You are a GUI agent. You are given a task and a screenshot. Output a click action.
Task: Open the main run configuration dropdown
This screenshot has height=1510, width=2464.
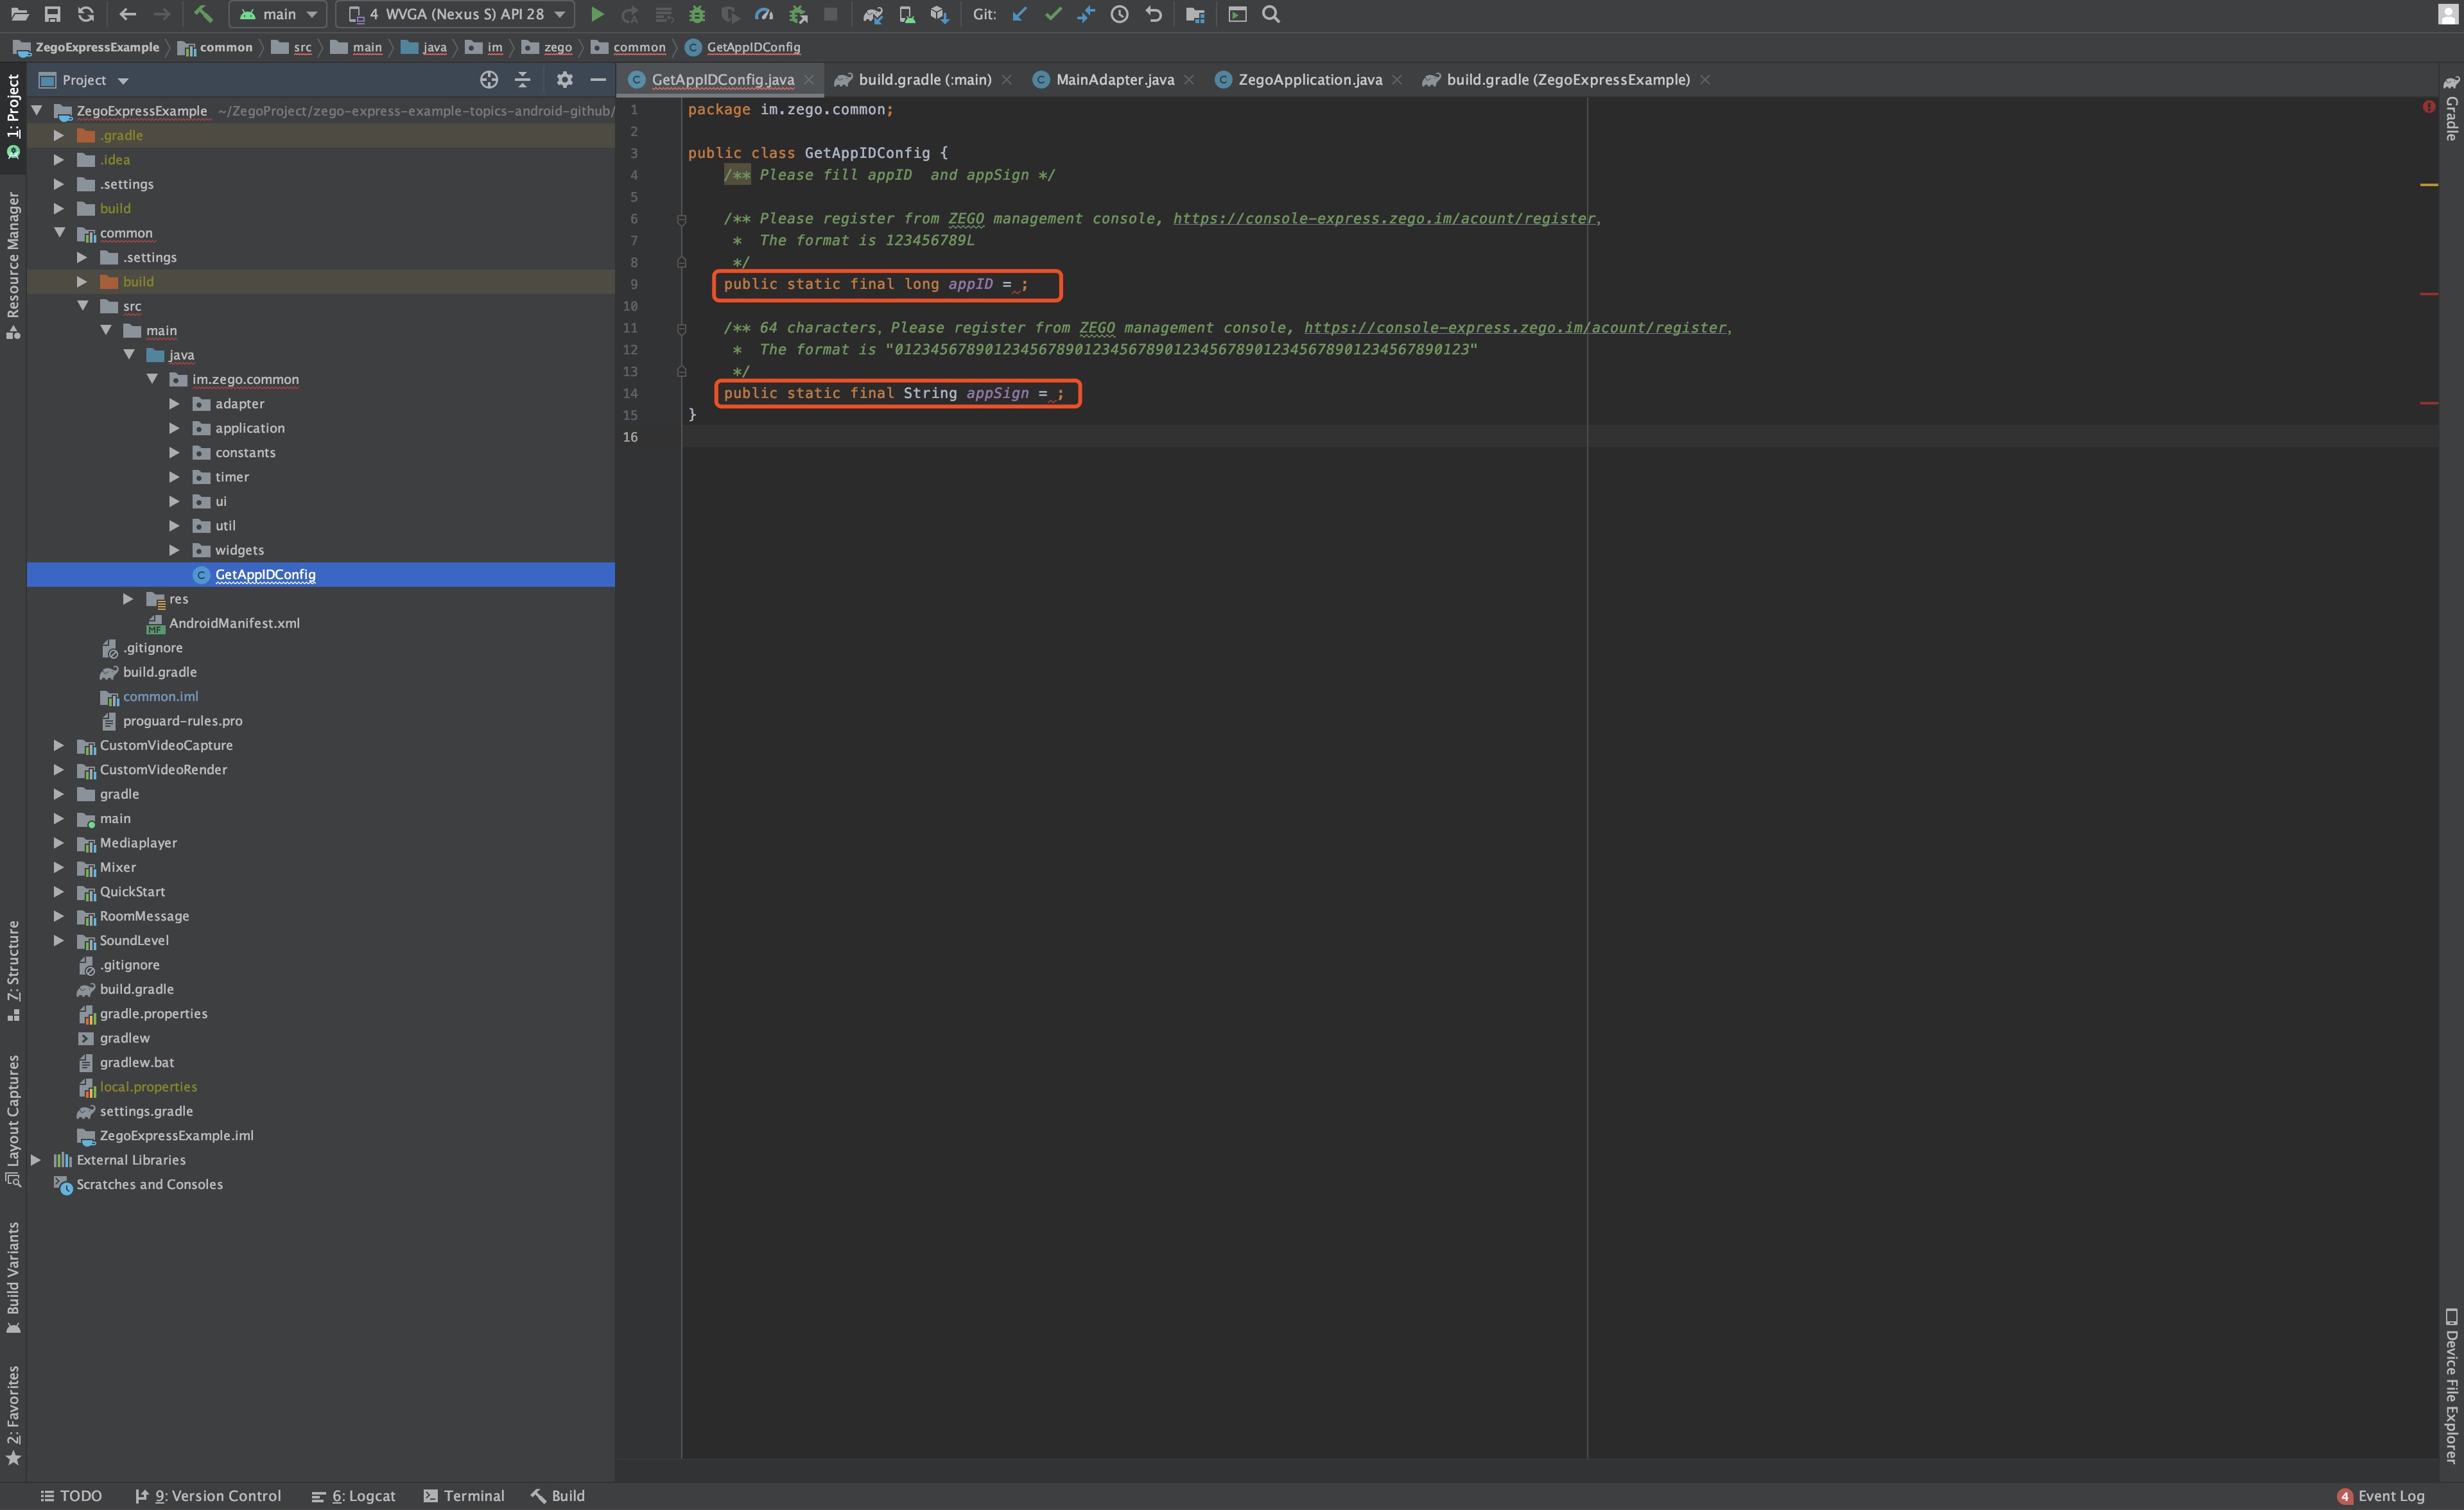point(279,14)
